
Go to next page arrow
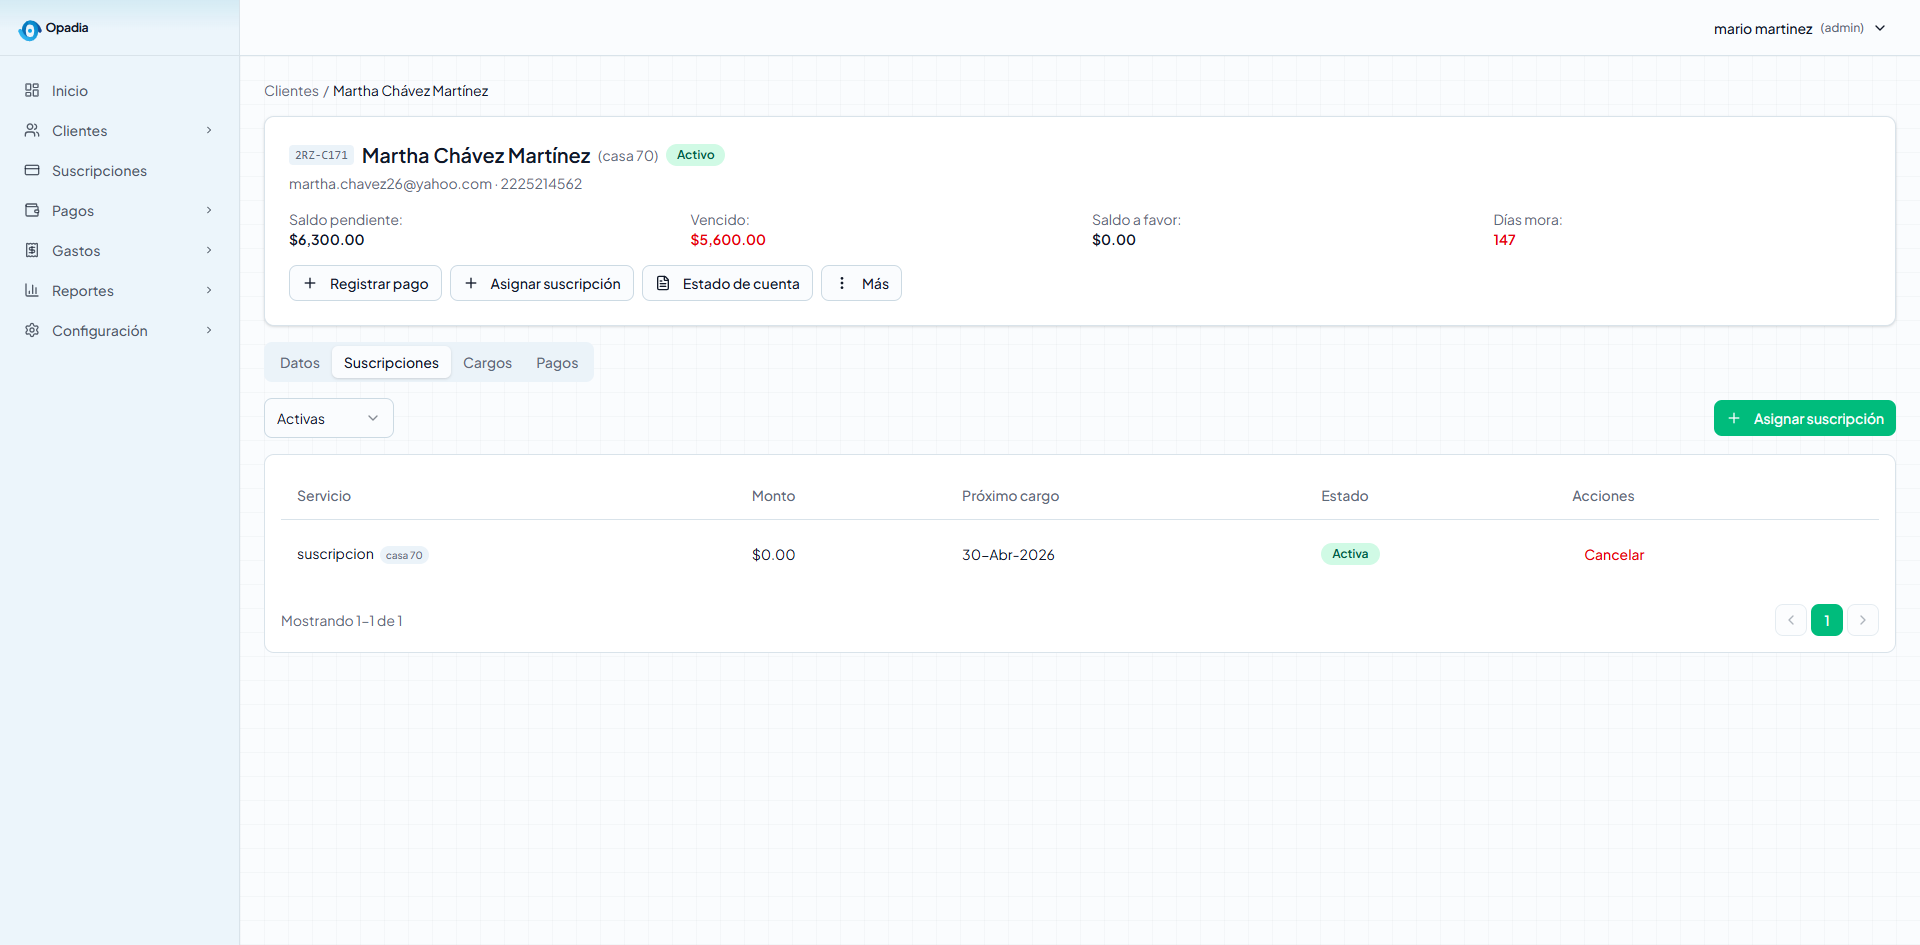[x=1863, y=620]
